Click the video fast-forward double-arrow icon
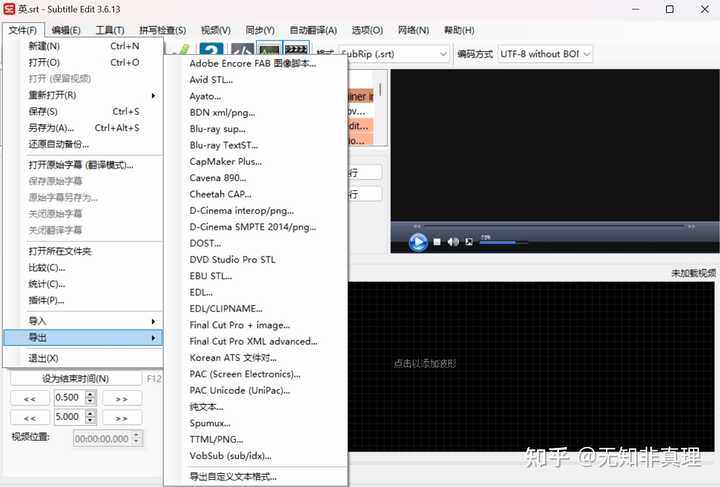The image size is (720, 487). 691,227
